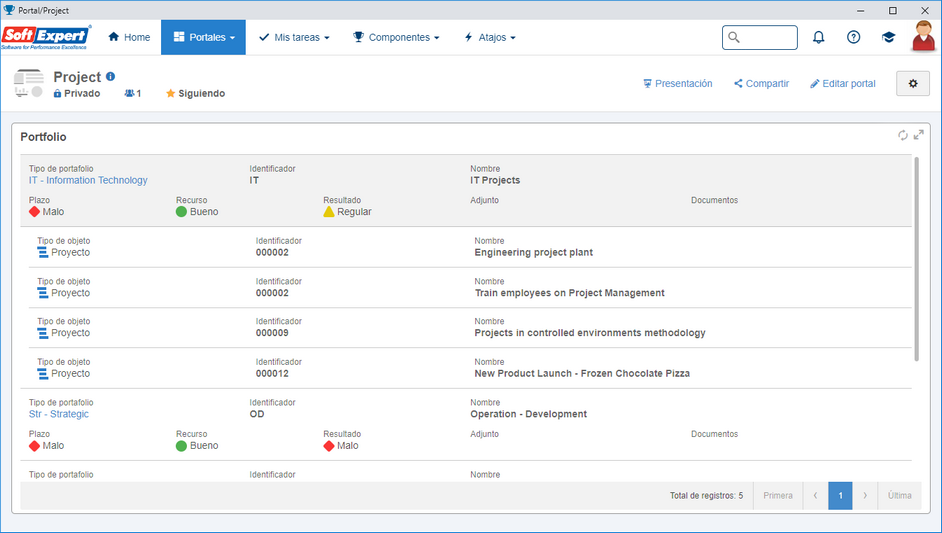Image resolution: width=942 pixels, height=533 pixels.
Task: Open Str - Strategic portfolio type link
Action: [x=59, y=414]
